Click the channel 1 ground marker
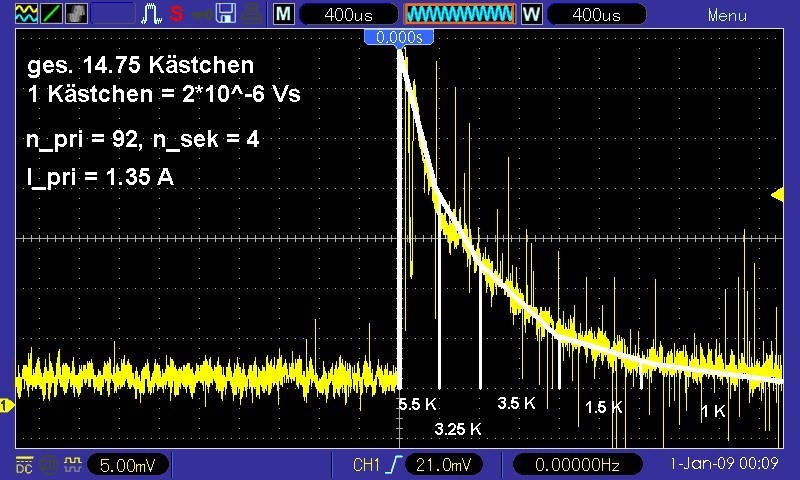 (x=6, y=406)
